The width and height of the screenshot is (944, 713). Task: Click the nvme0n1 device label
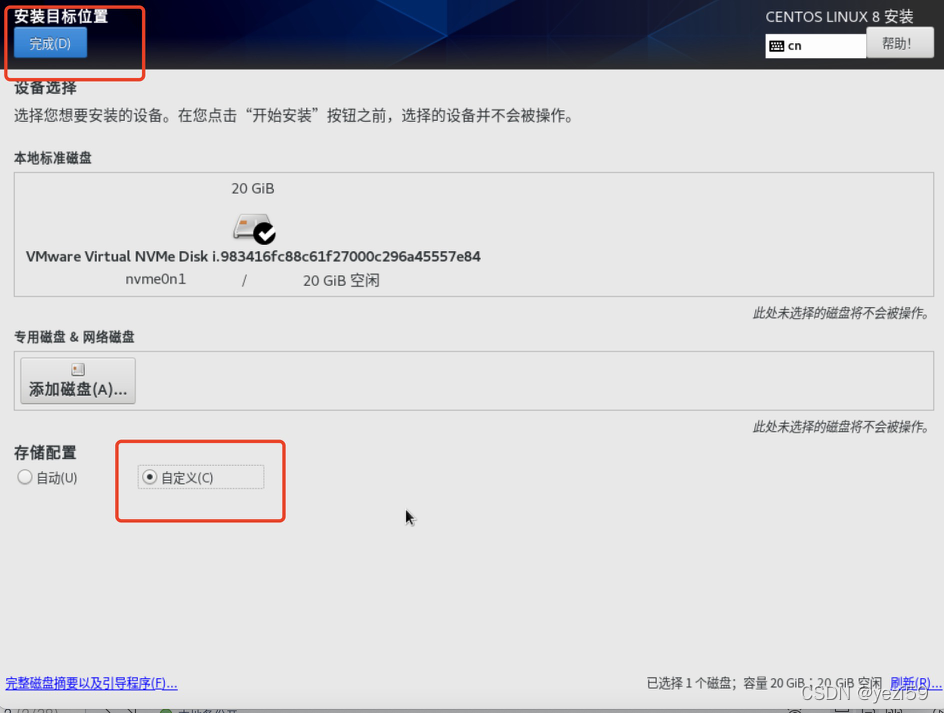pos(155,279)
